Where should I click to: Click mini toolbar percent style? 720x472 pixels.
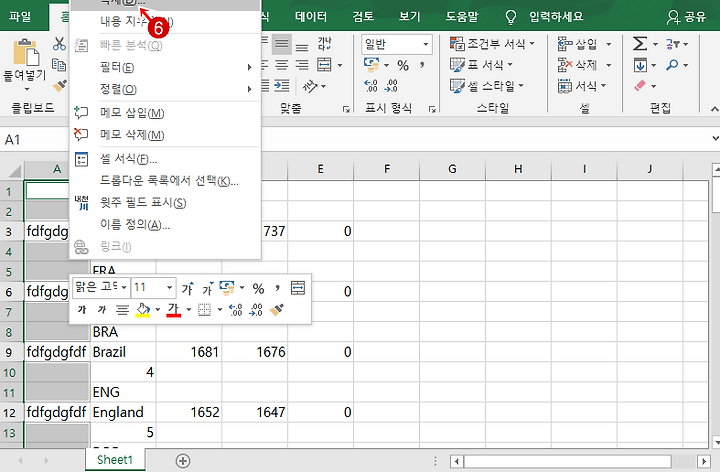click(259, 289)
